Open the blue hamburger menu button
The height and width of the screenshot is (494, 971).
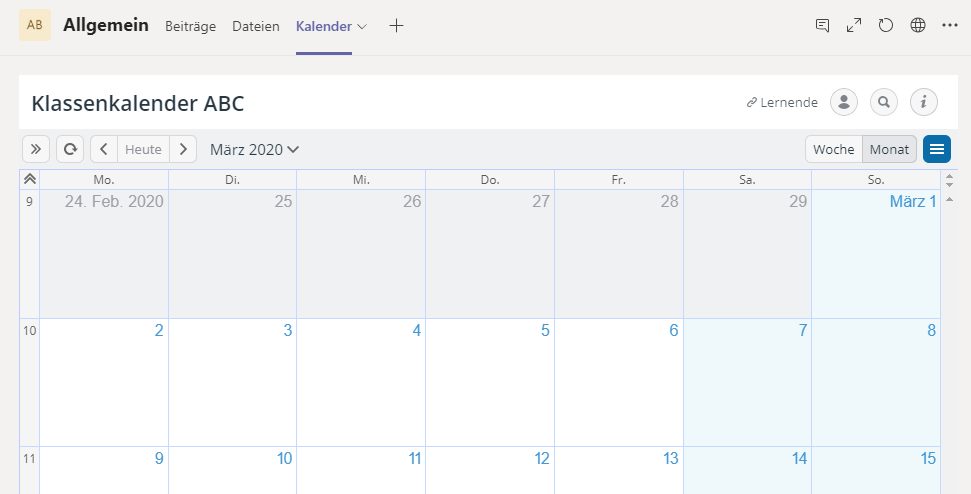[x=937, y=149]
